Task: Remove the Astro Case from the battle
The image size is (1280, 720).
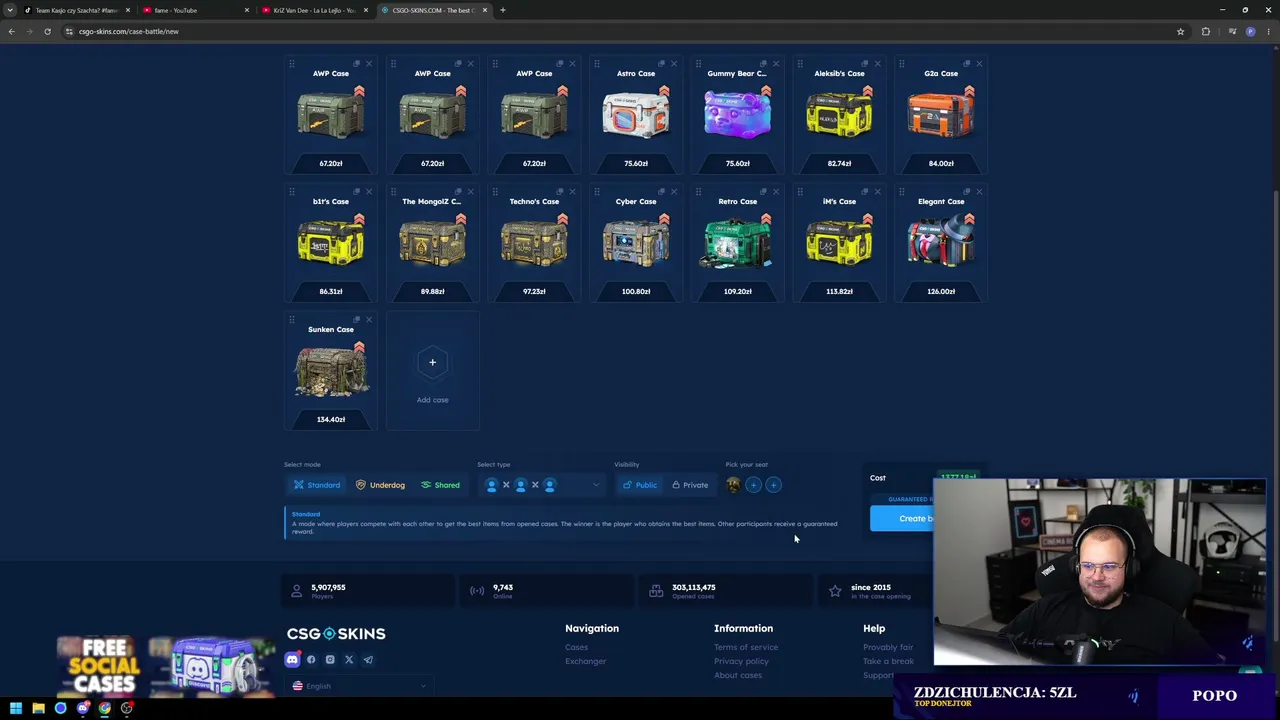Action: [x=673, y=64]
